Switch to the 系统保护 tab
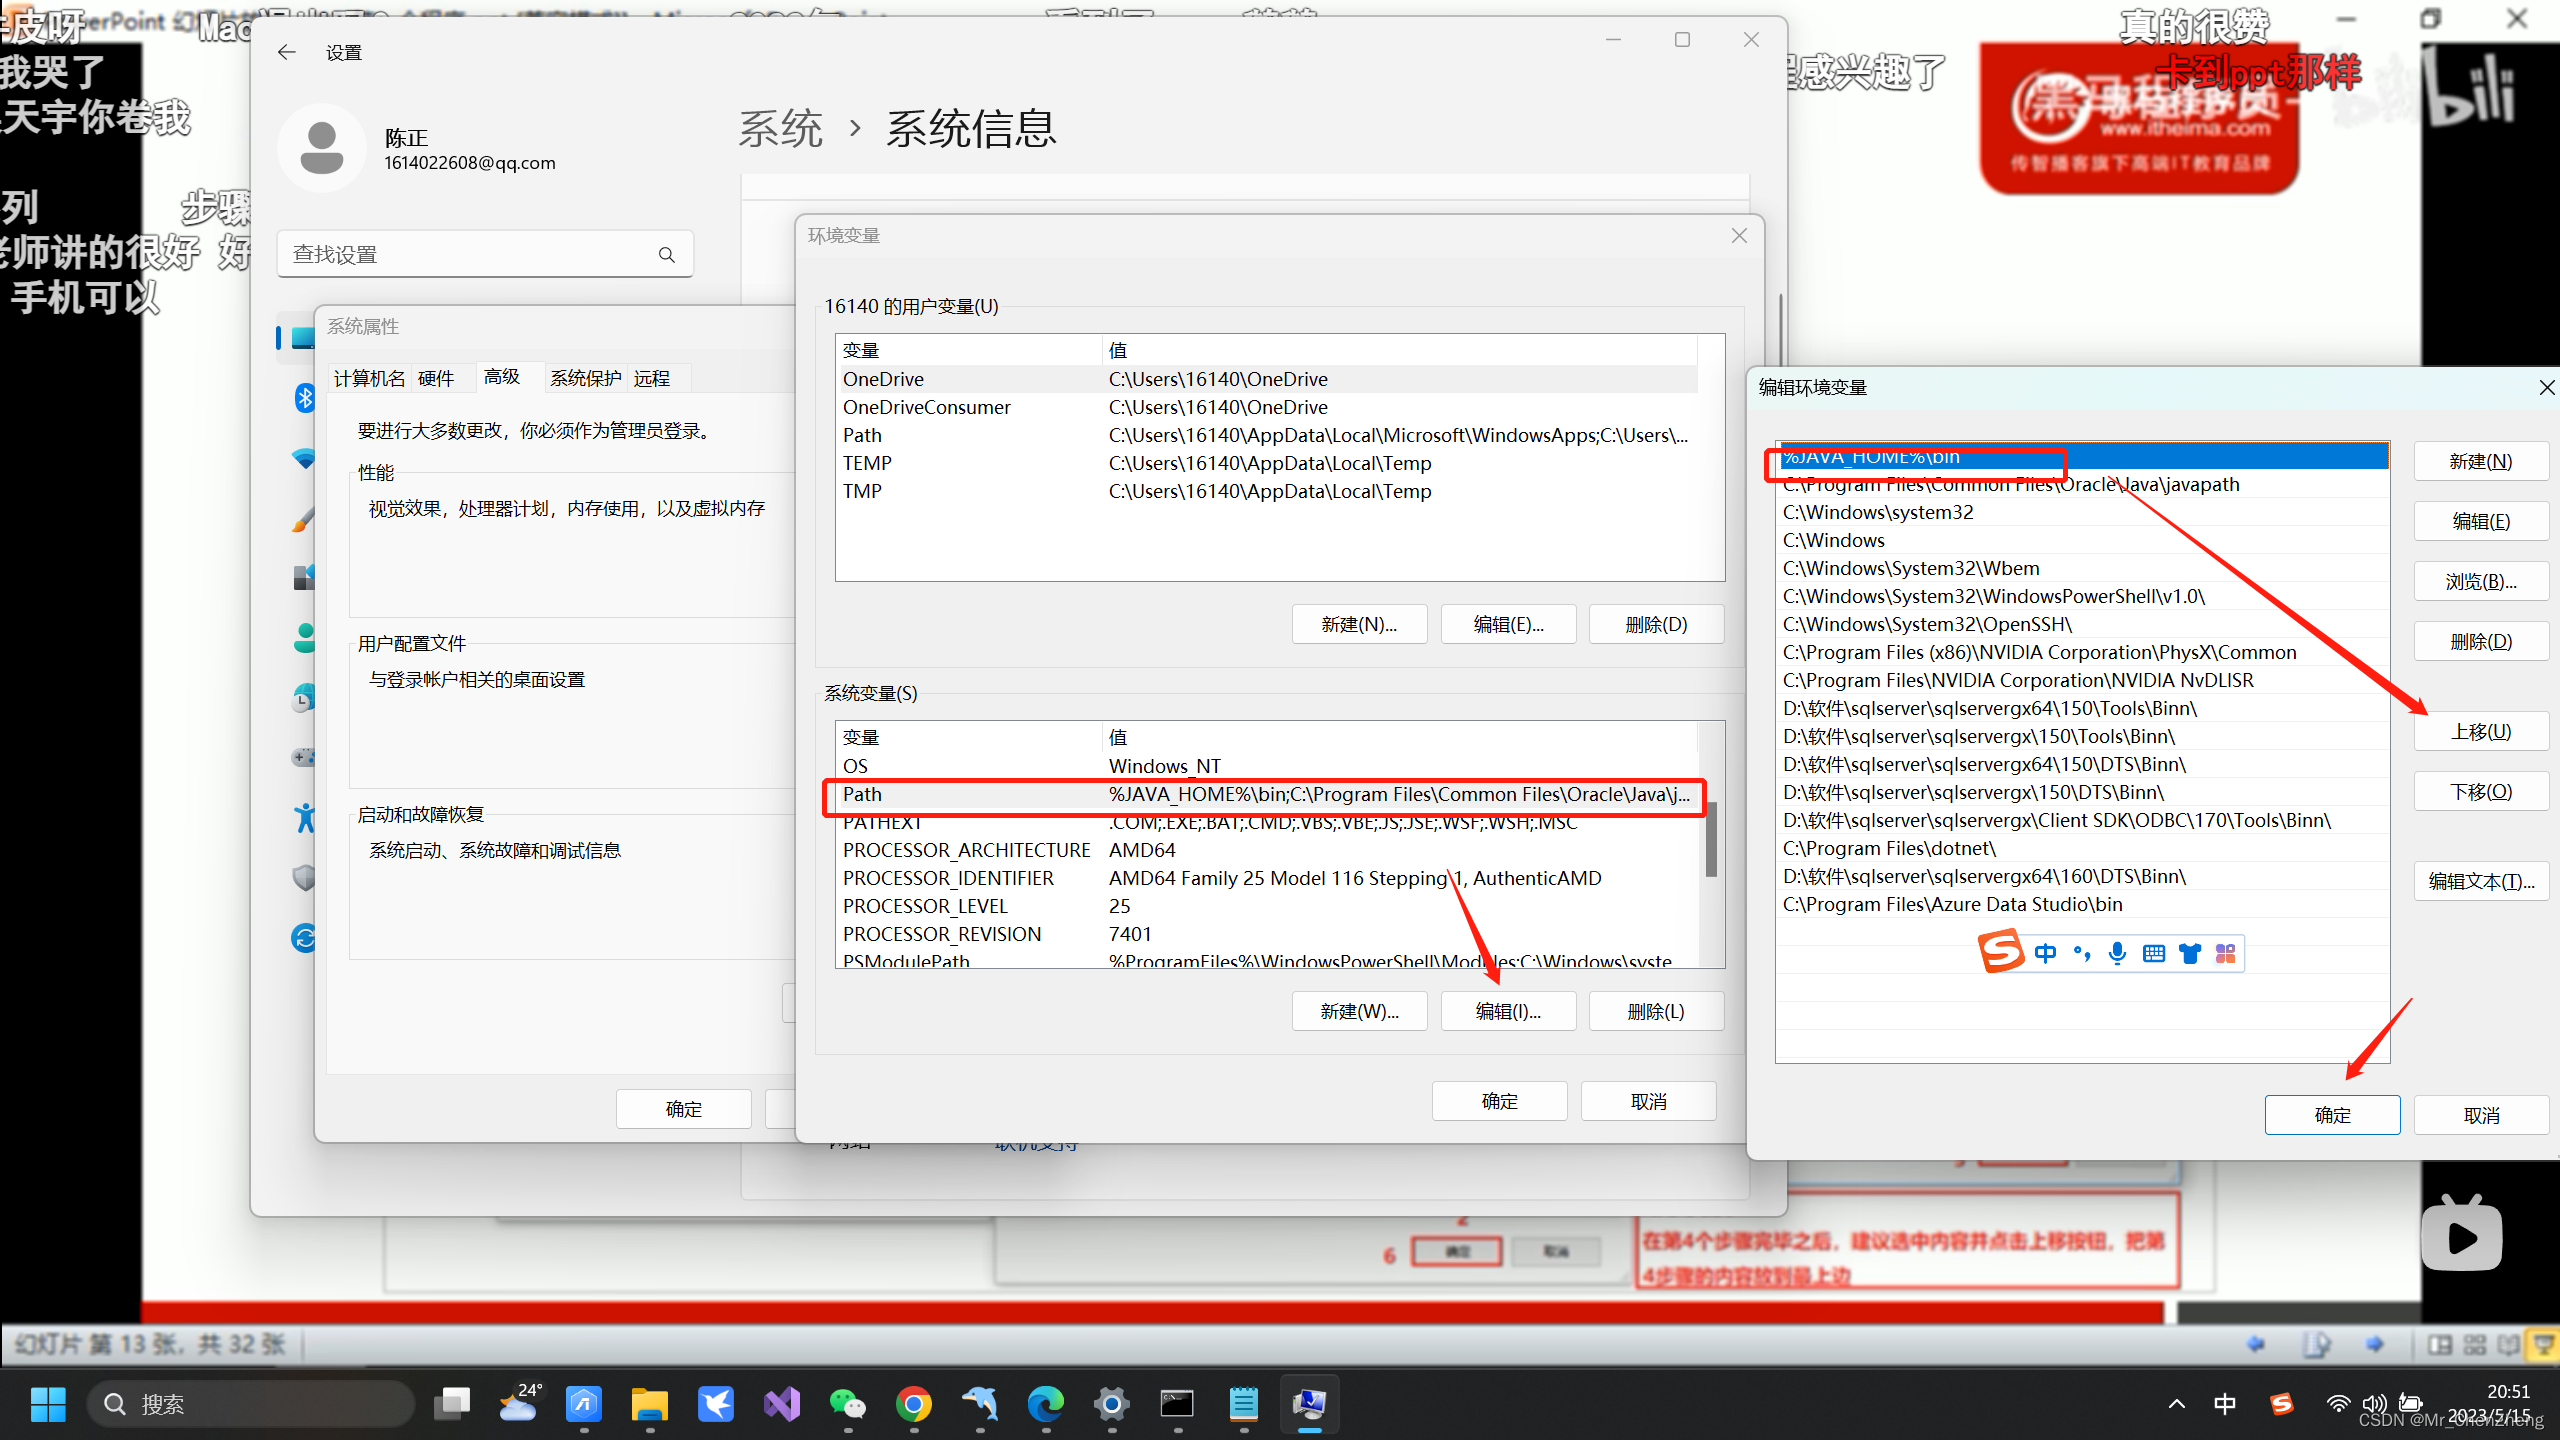 (586, 378)
